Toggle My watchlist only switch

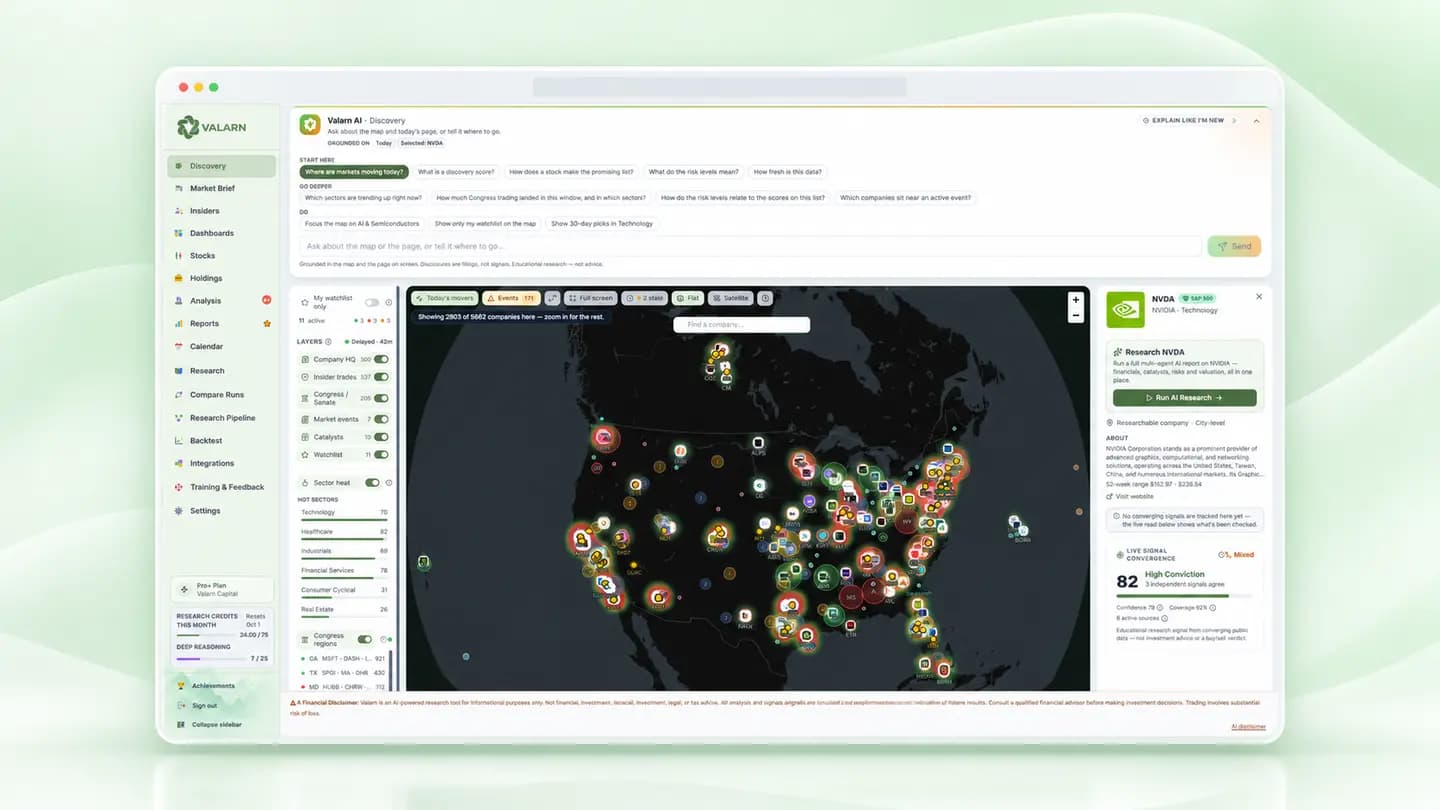[x=372, y=302]
